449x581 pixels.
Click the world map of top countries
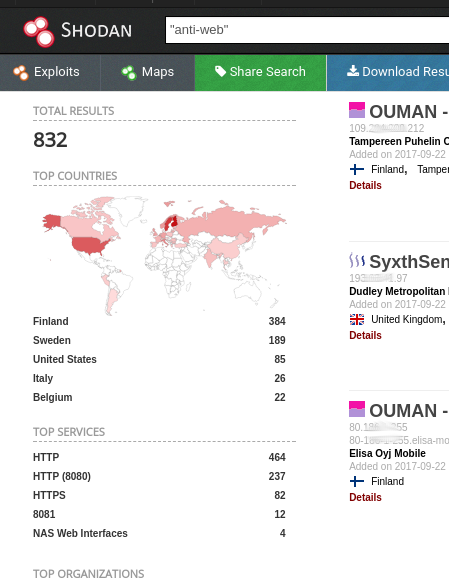[164, 256]
